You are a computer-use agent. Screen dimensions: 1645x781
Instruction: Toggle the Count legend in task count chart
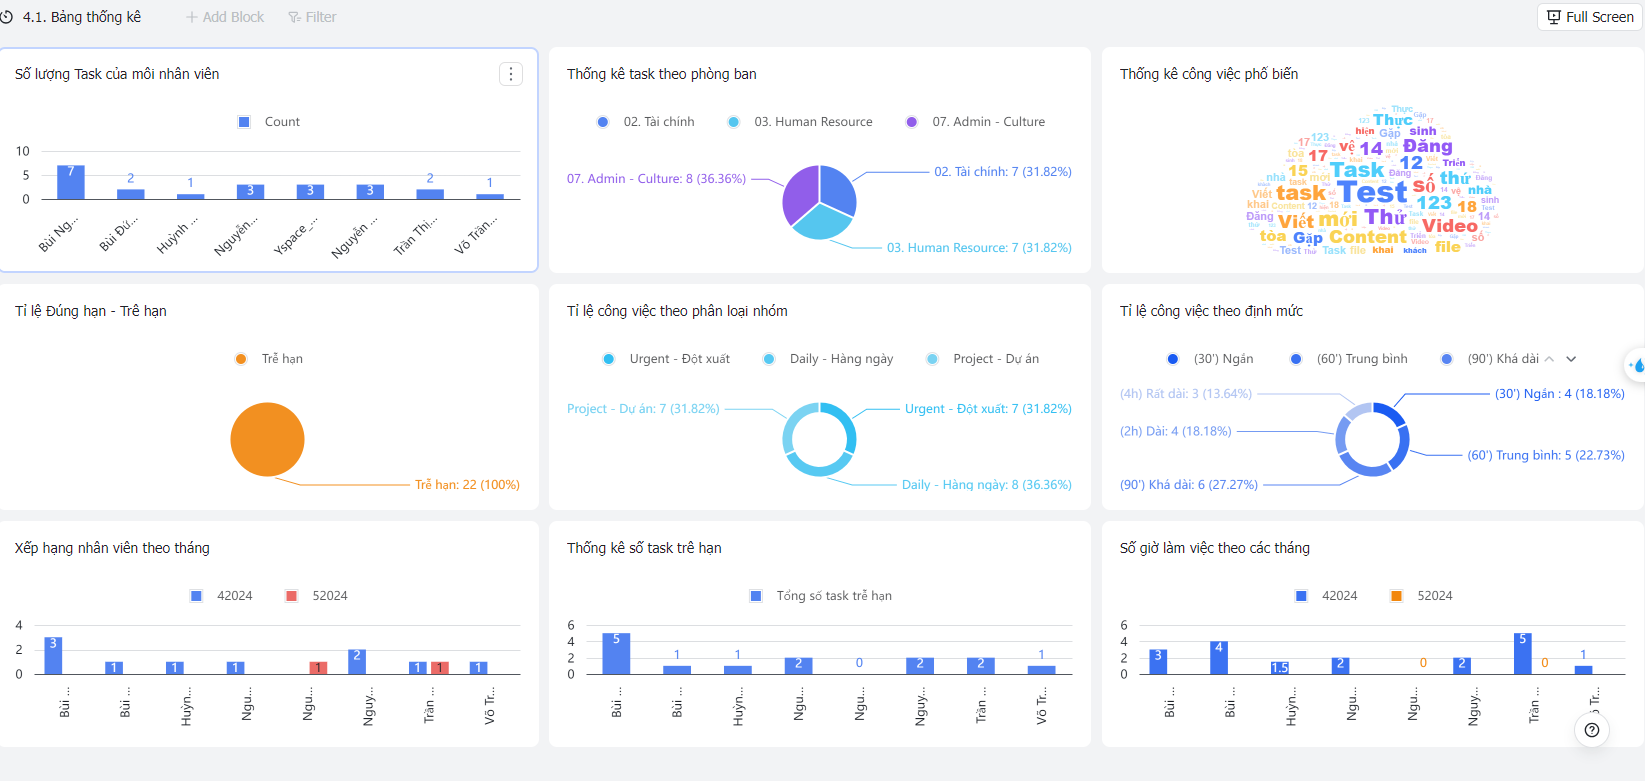pos(269,122)
